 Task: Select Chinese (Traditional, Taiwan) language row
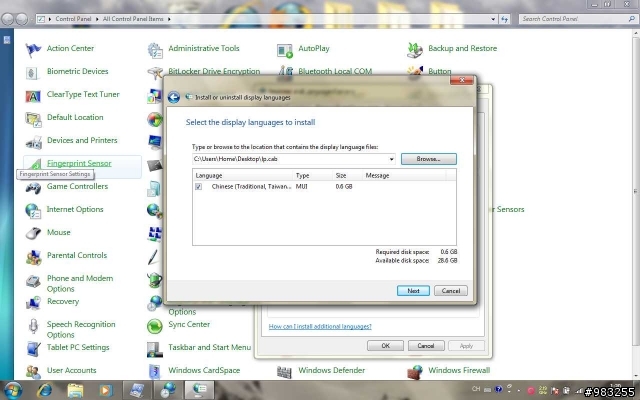324,187
